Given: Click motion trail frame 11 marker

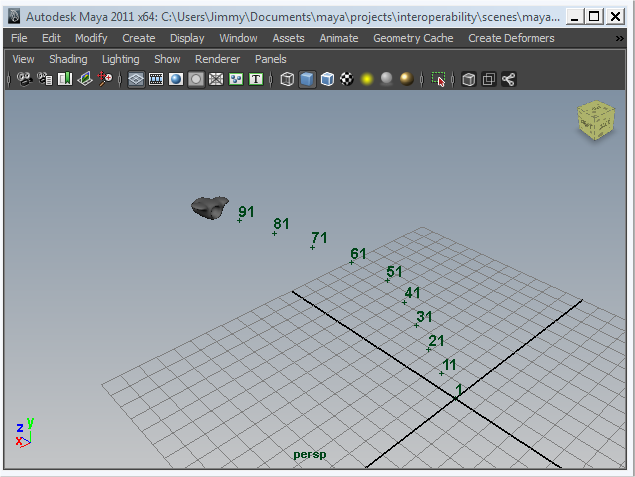Looking at the screenshot, I should [x=441, y=374].
